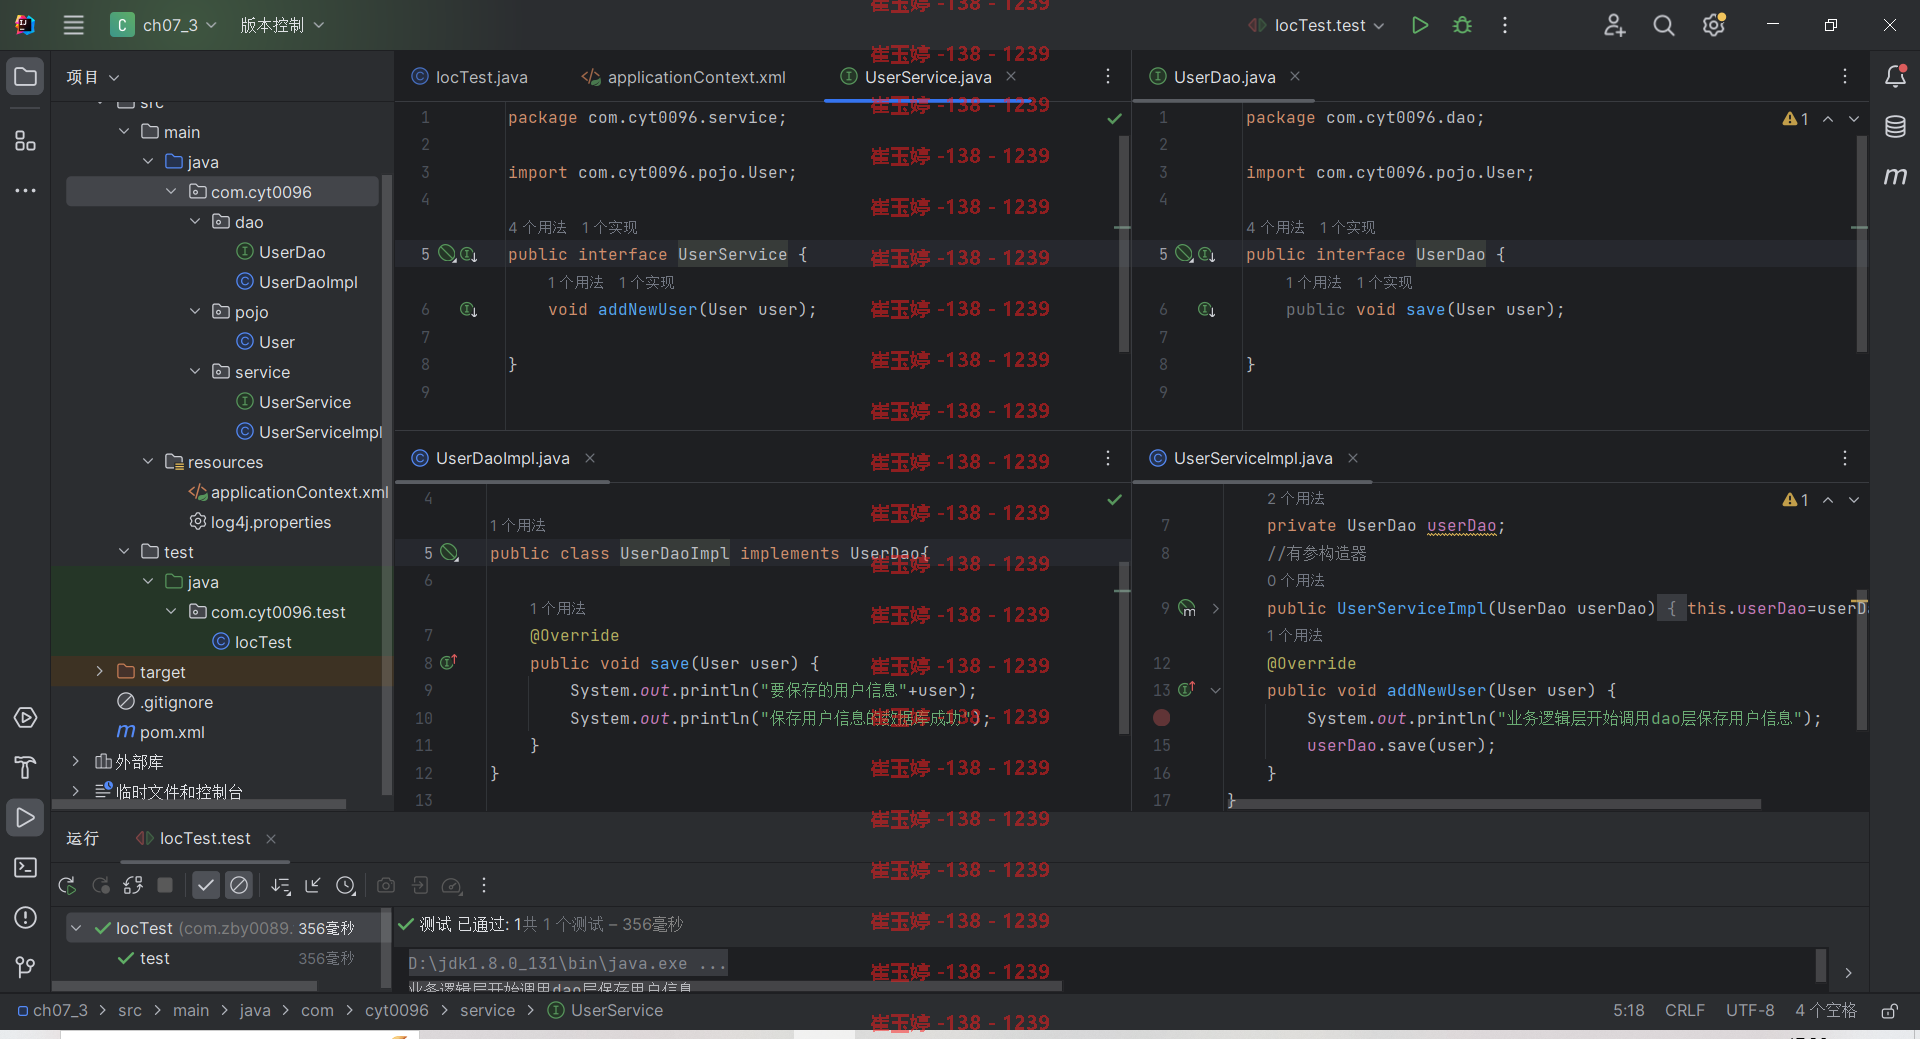
Task: Close the UserServiceImpl.java tab
Action: pos(1353,458)
